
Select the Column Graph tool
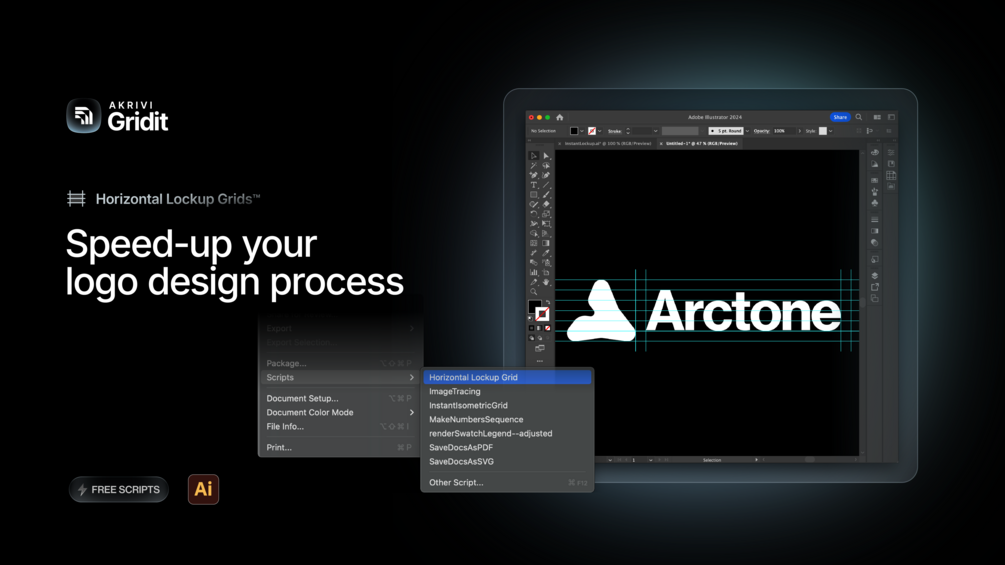pos(533,272)
